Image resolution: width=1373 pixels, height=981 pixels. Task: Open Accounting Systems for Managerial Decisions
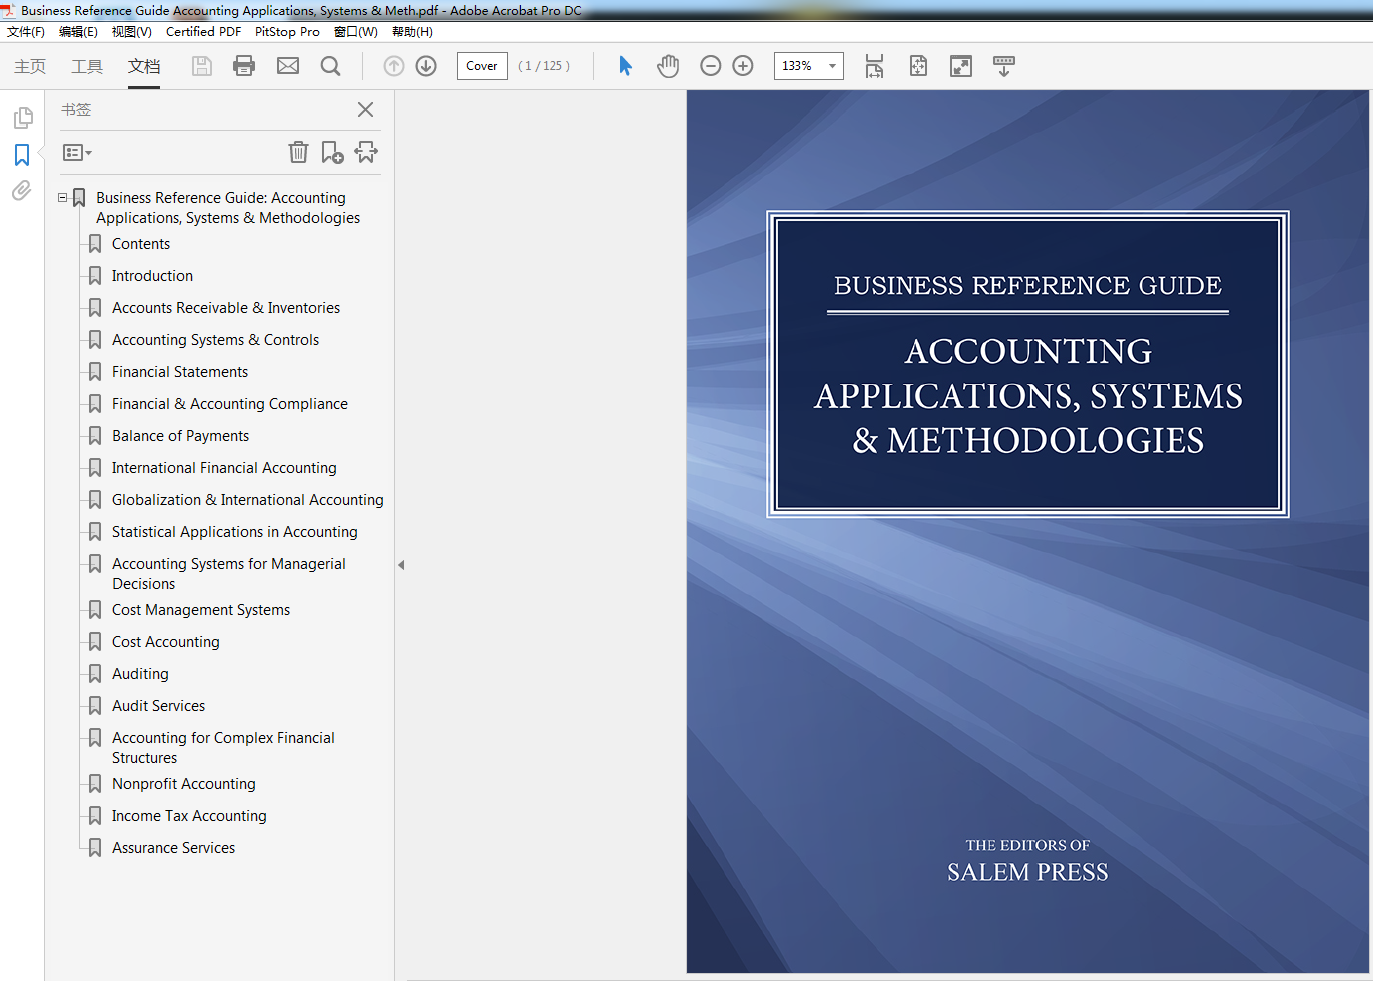[x=229, y=574]
